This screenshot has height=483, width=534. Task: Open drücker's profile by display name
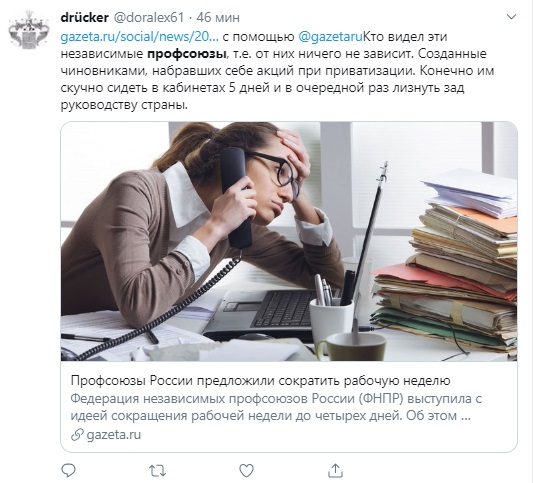point(84,17)
